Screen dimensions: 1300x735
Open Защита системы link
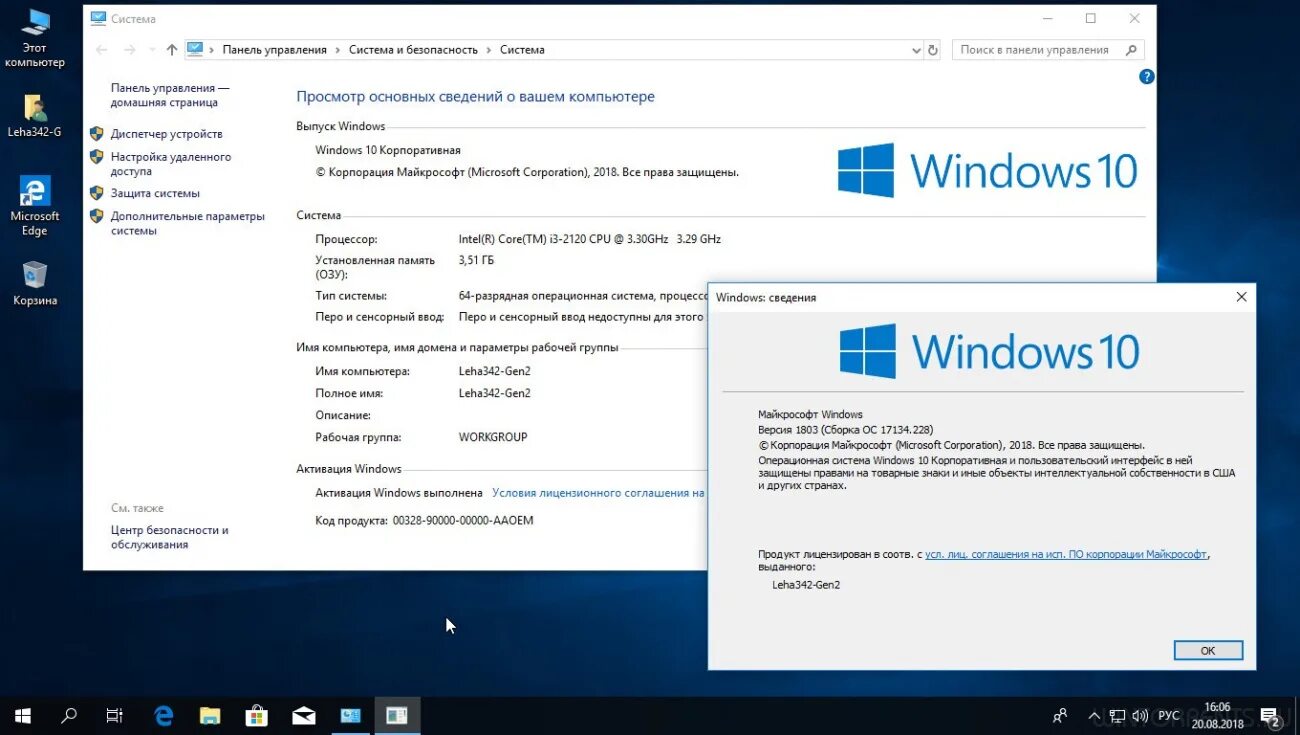155,193
